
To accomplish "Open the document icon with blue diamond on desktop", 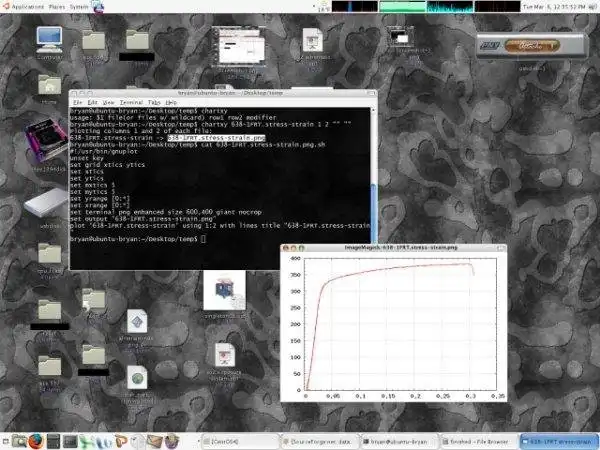I will [x=137, y=321].
